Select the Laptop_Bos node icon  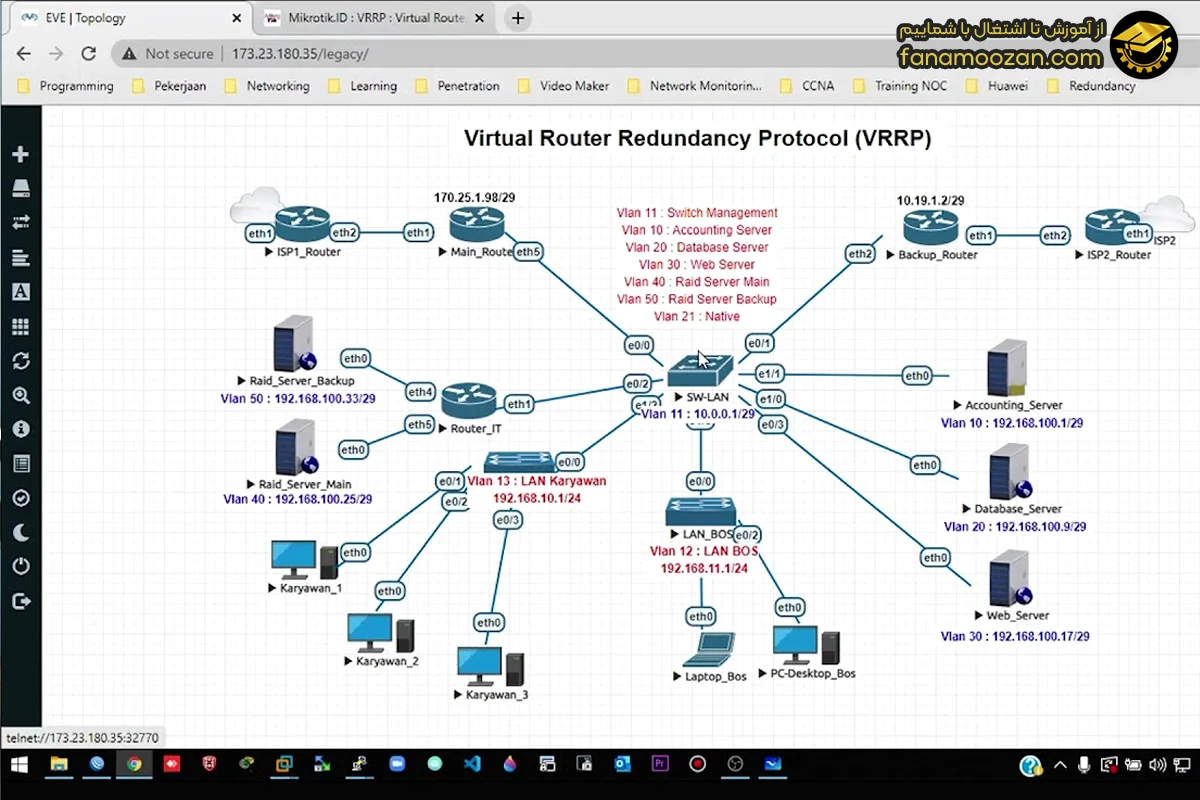tap(709, 649)
